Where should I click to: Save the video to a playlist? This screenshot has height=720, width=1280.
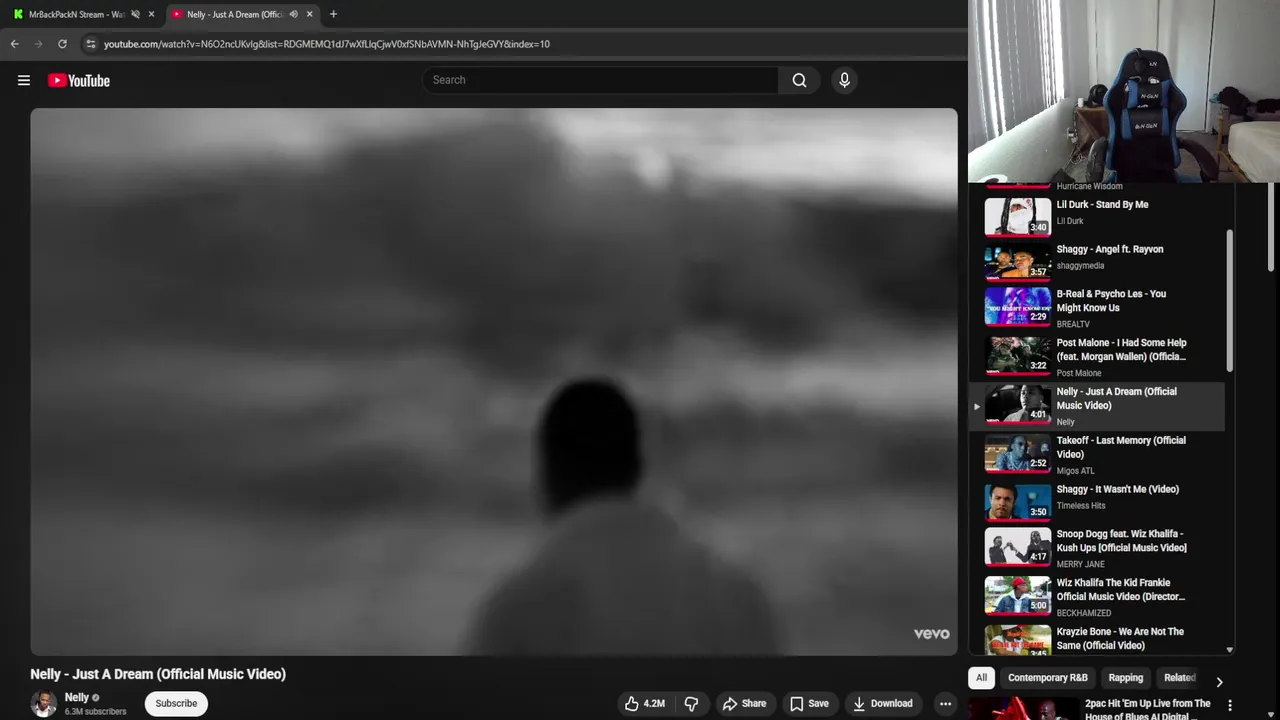click(809, 704)
